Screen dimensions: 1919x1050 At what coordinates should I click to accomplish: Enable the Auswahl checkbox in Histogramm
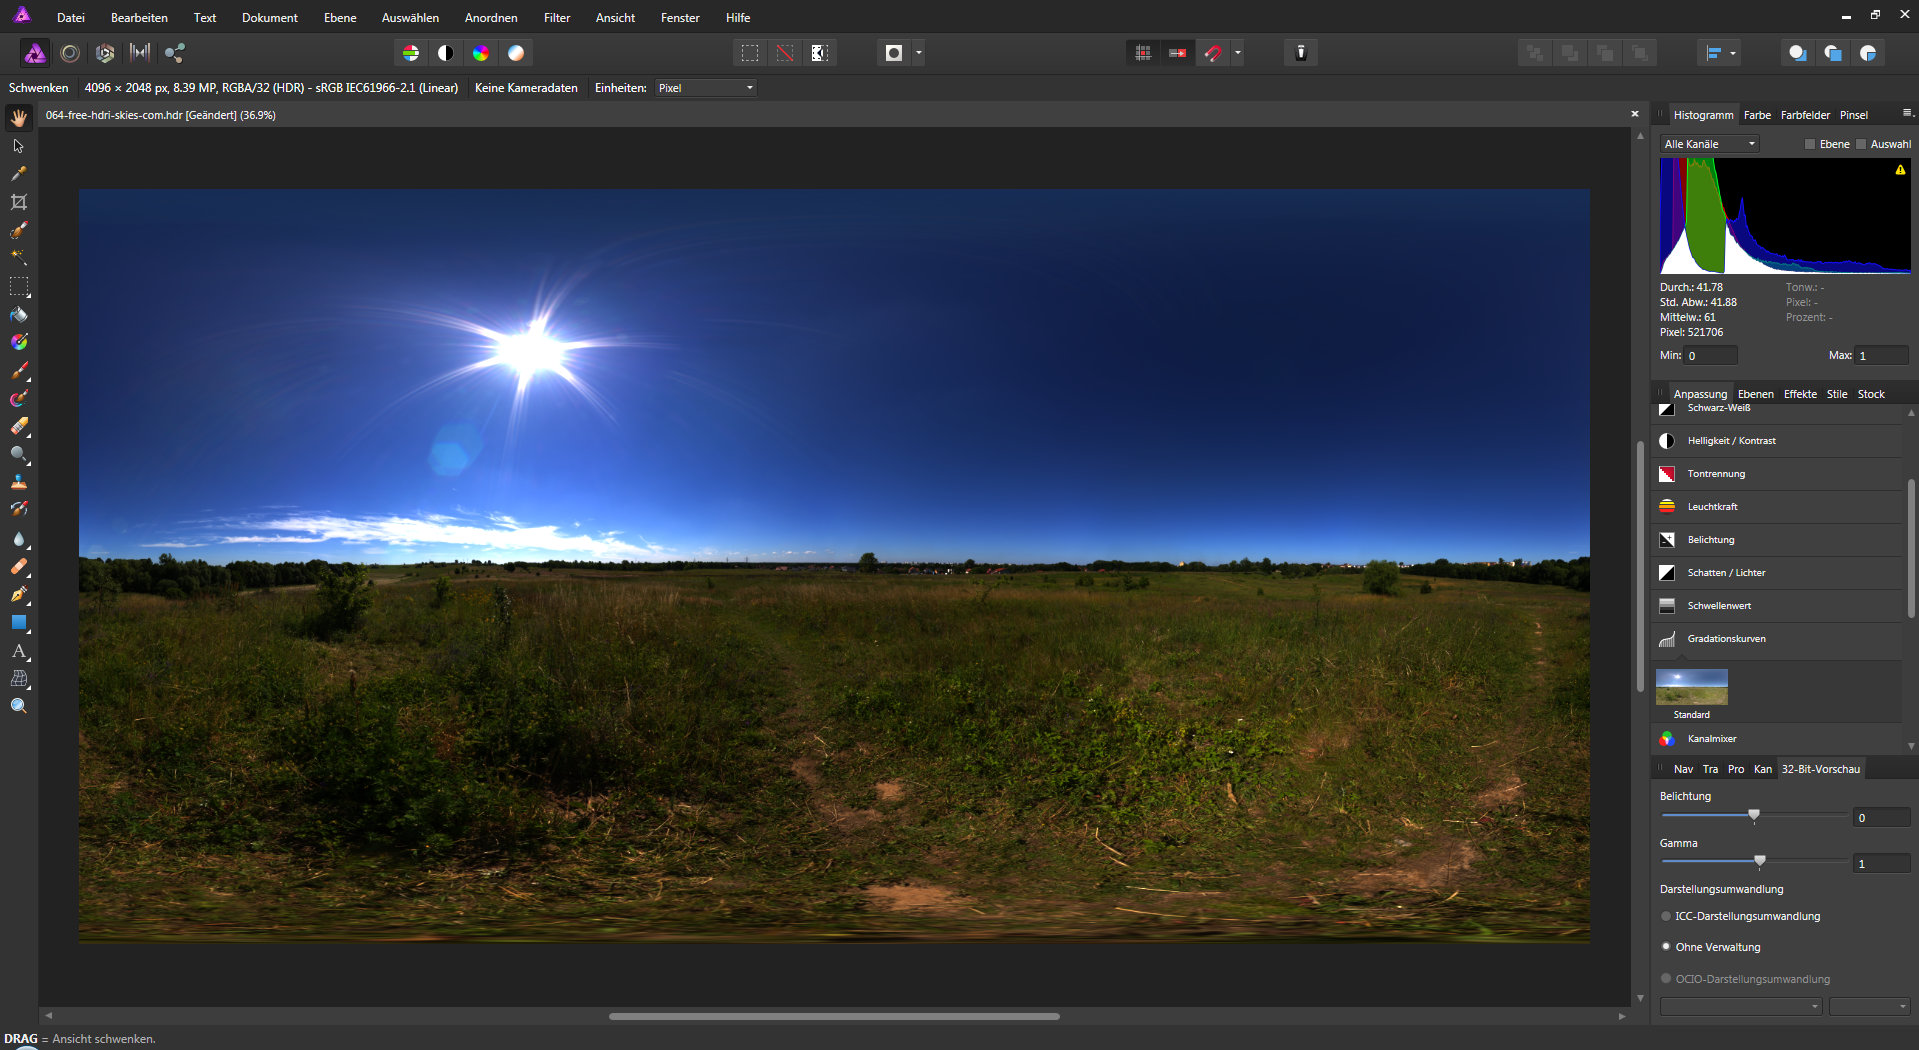pos(1861,144)
